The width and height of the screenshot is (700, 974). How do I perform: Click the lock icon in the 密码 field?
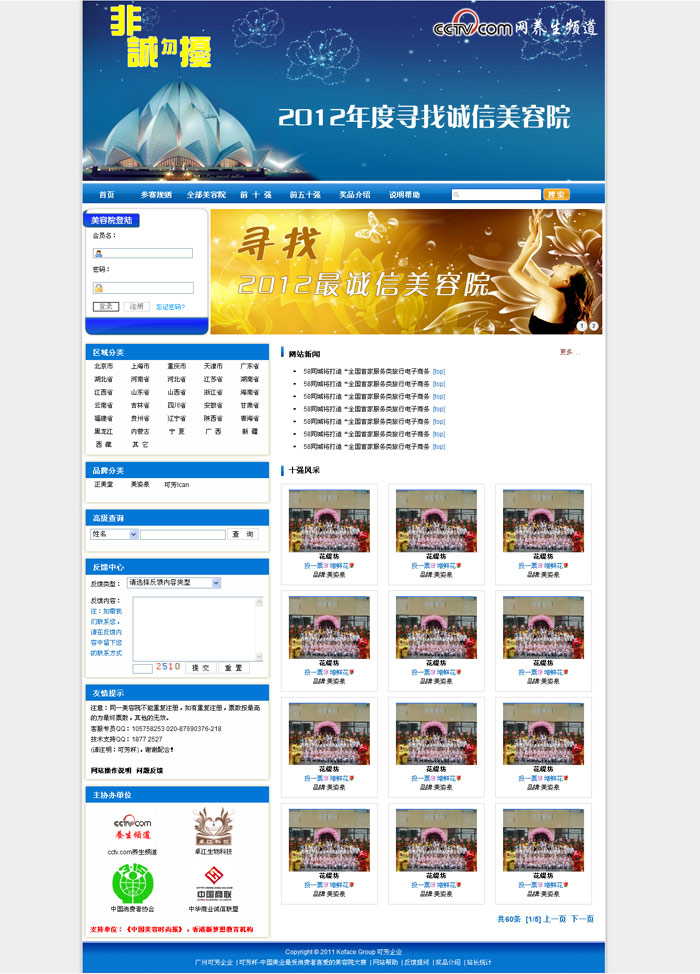tap(99, 288)
